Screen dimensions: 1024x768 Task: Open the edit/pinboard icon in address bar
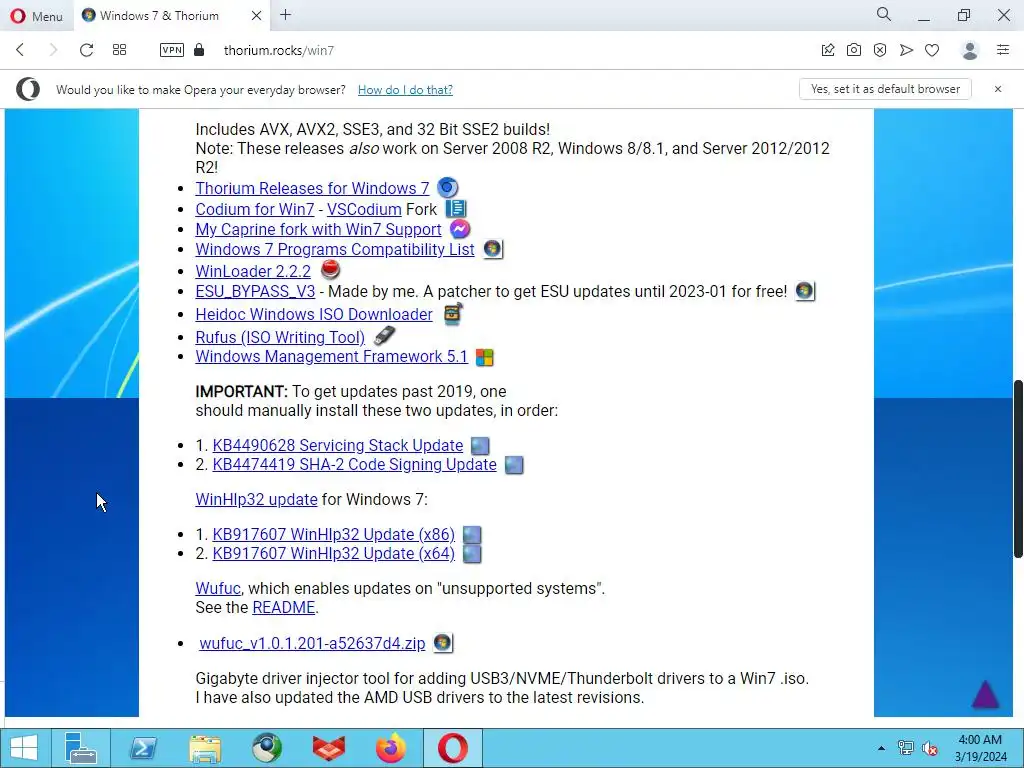pyautogui.click(x=828, y=50)
